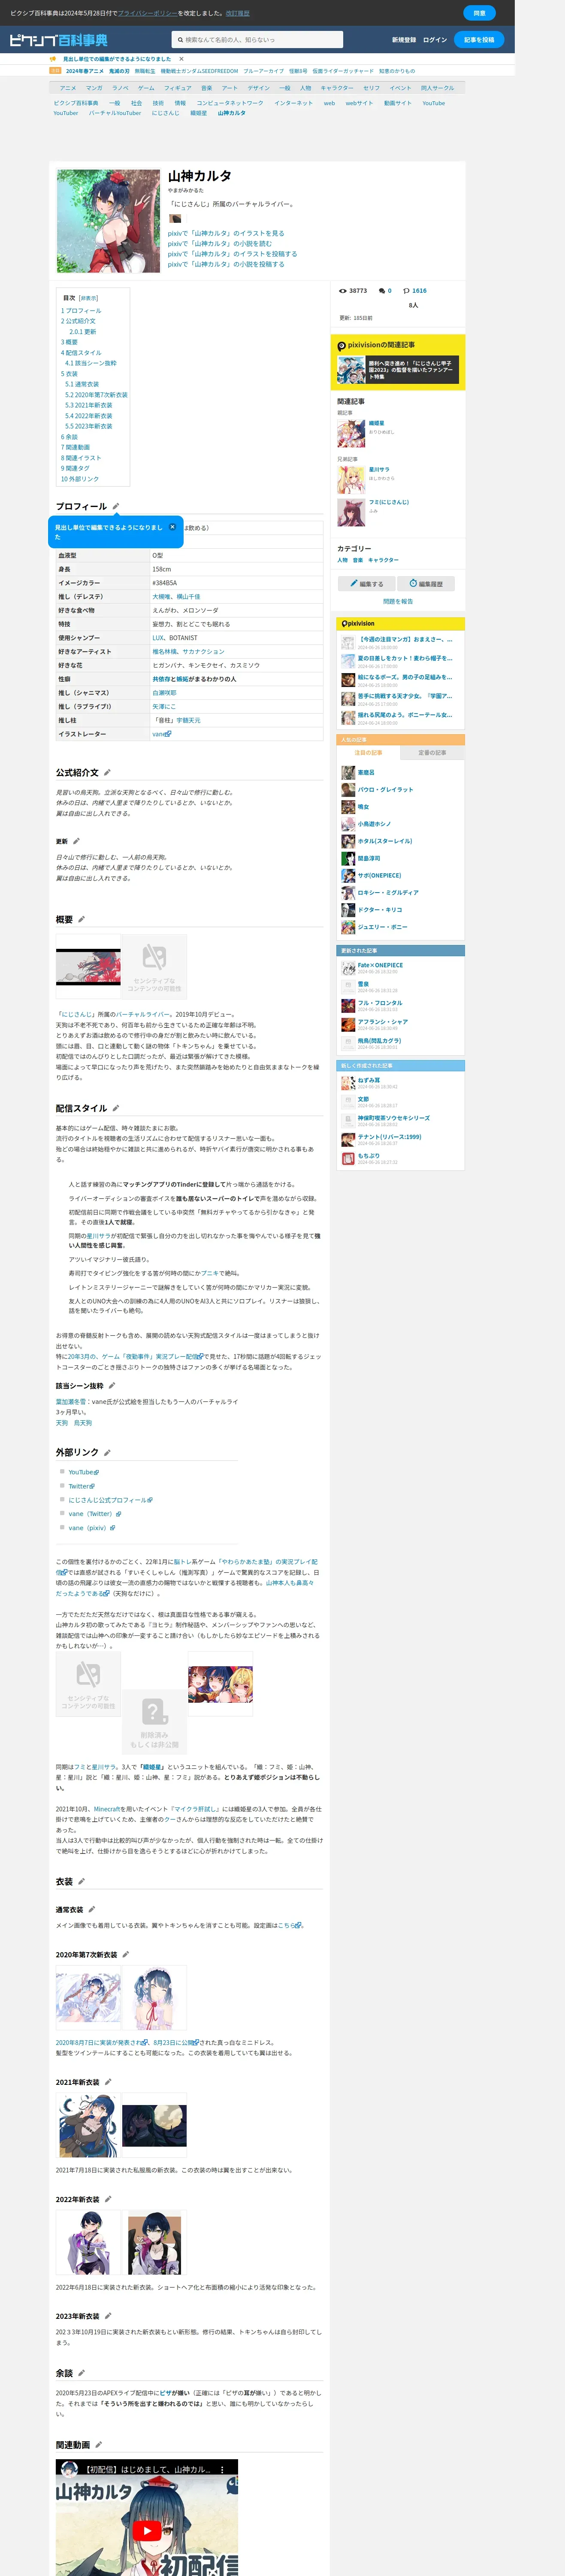Image resolution: width=565 pixels, height=2576 pixels.
Task: Select the アニメ category tab
Action: click(68, 88)
